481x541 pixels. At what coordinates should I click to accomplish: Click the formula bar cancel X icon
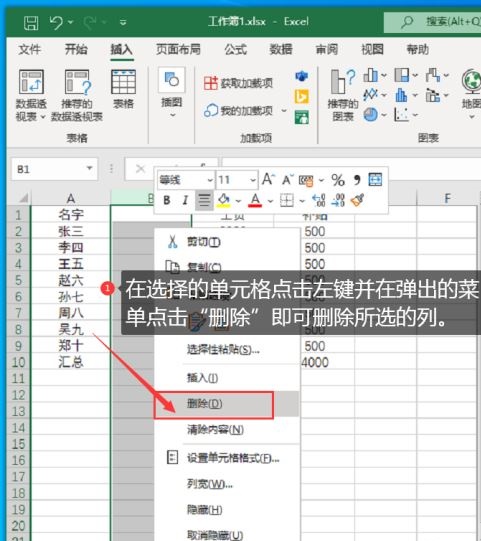tap(140, 169)
